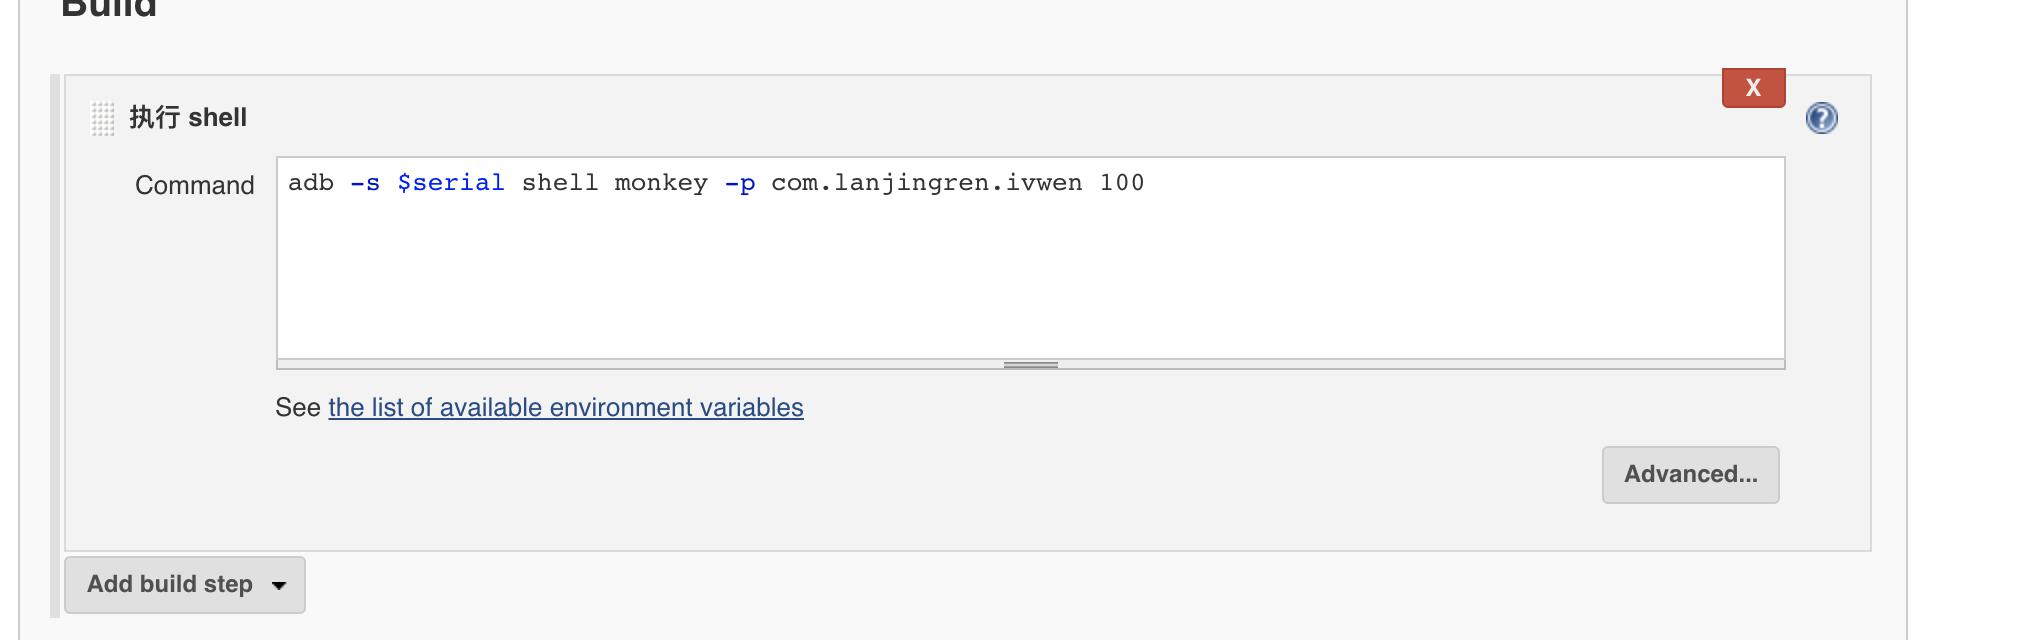
Task: Click the -s flag in the command
Action: (365, 183)
